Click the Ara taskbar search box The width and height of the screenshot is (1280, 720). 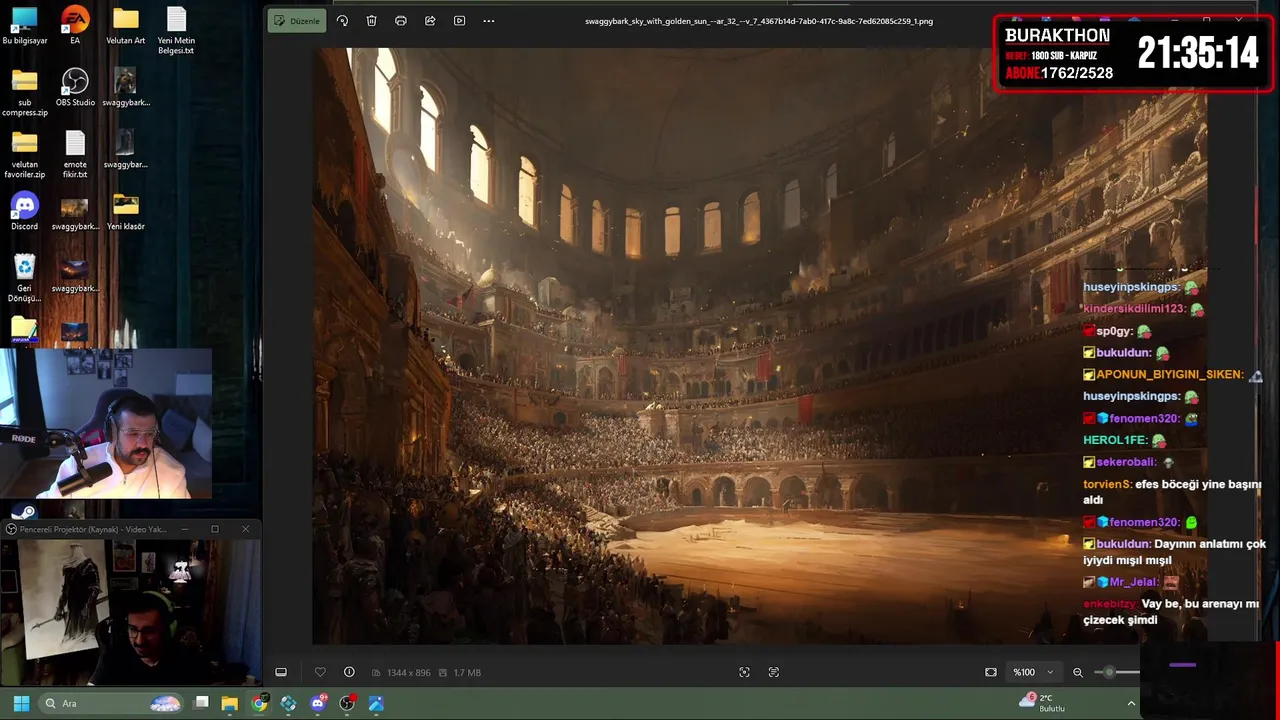(111, 704)
